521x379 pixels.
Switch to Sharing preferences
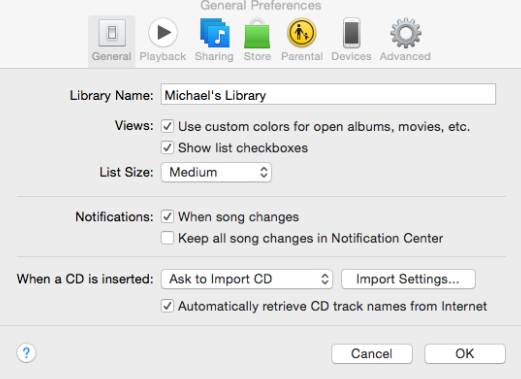coord(214,41)
